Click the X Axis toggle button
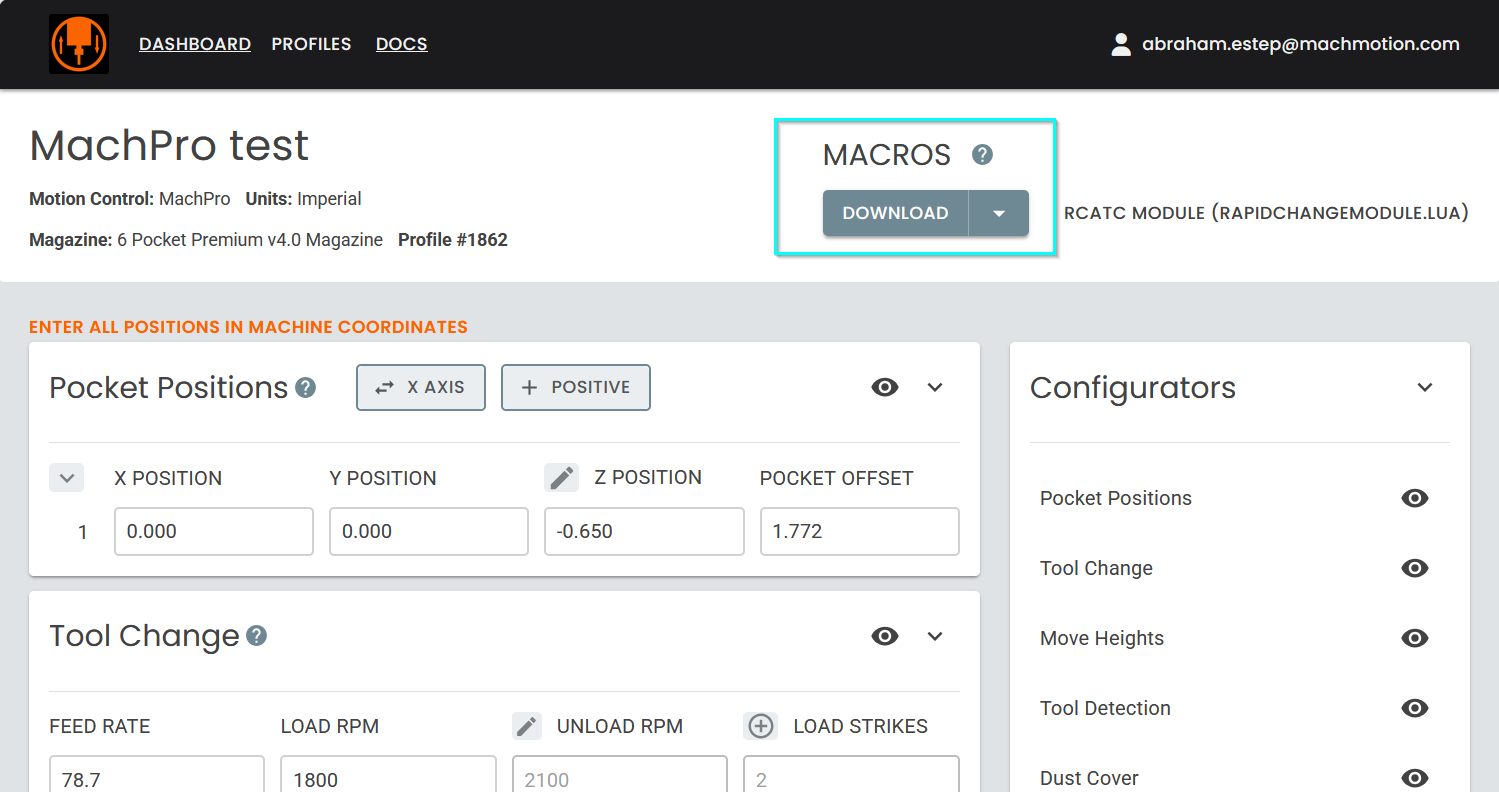The height and width of the screenshot is (792, 1499). 421,387
